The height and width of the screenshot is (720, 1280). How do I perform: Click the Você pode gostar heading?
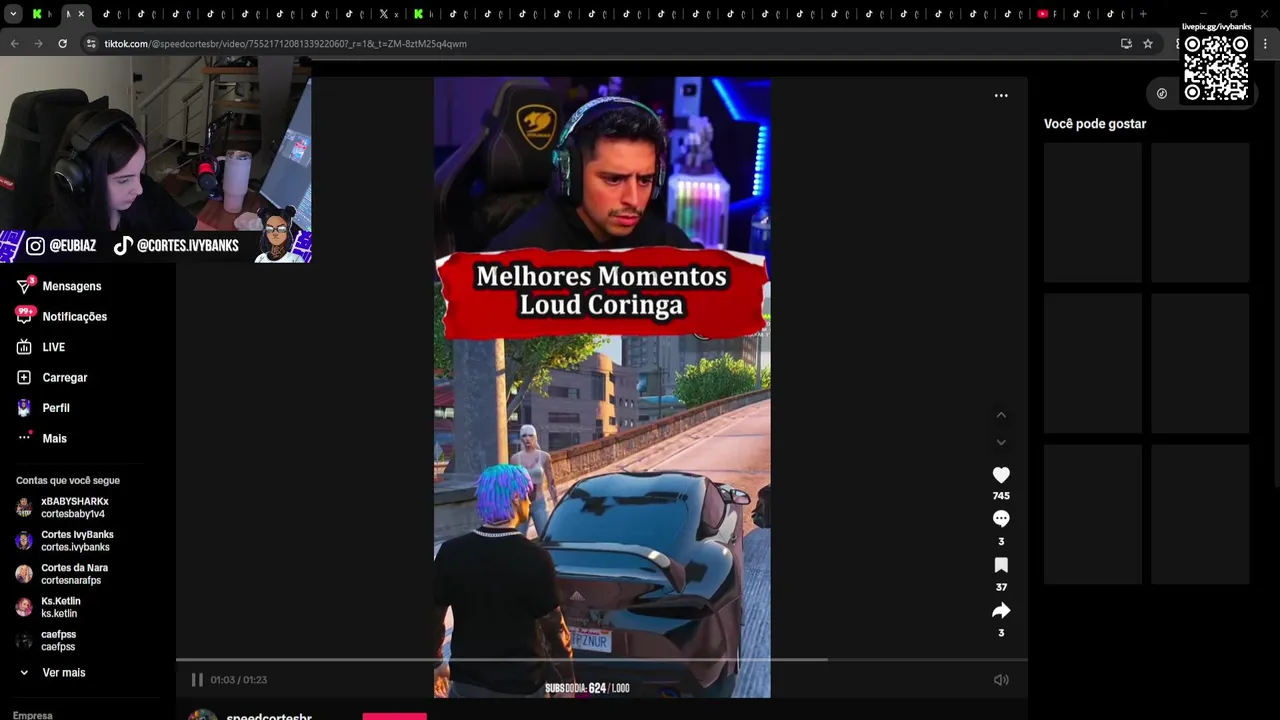click(x=1095, y=124)
